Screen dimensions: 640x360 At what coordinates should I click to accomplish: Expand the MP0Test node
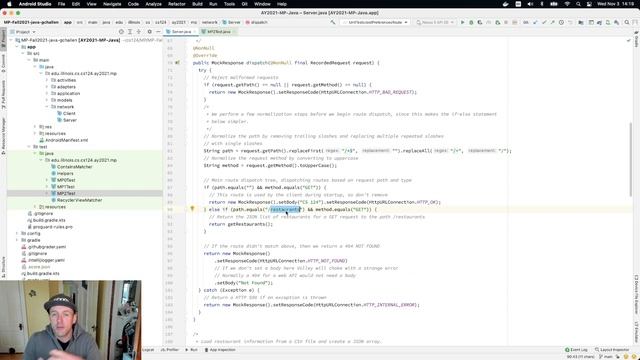coord(47,180)
